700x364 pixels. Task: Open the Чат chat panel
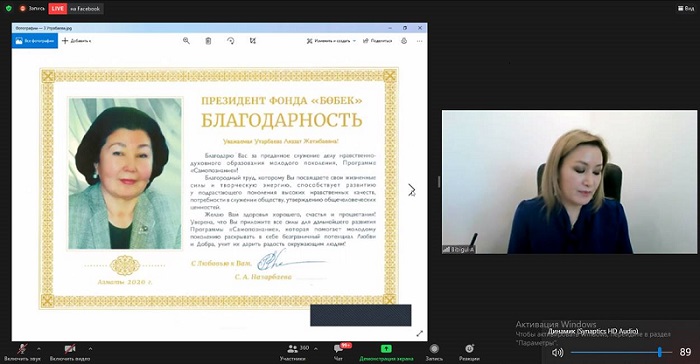[x=338, y=352]
